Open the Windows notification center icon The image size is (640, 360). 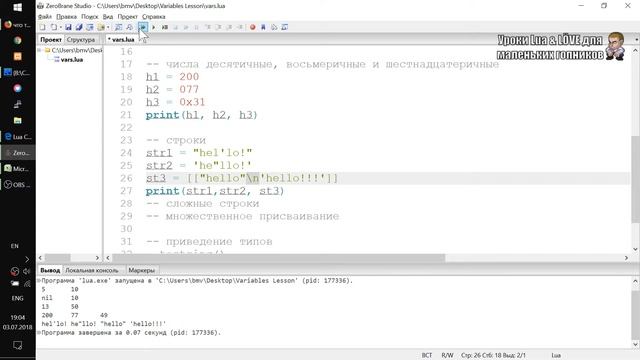(18, 345)
